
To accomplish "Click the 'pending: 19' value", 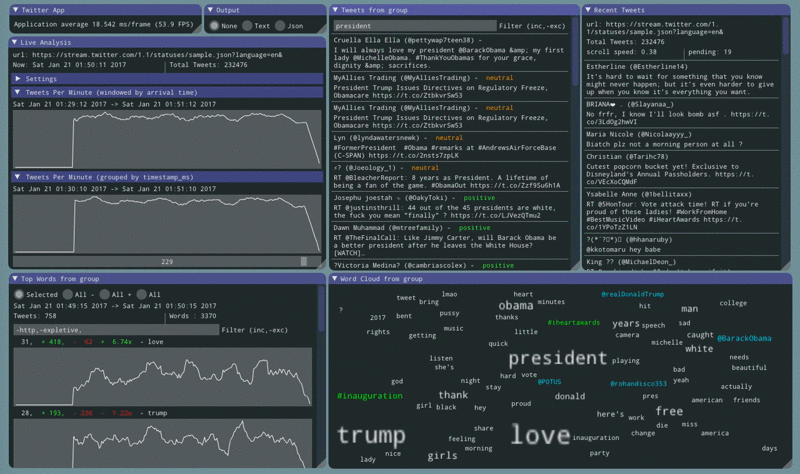I will click(x=710, y=52).
